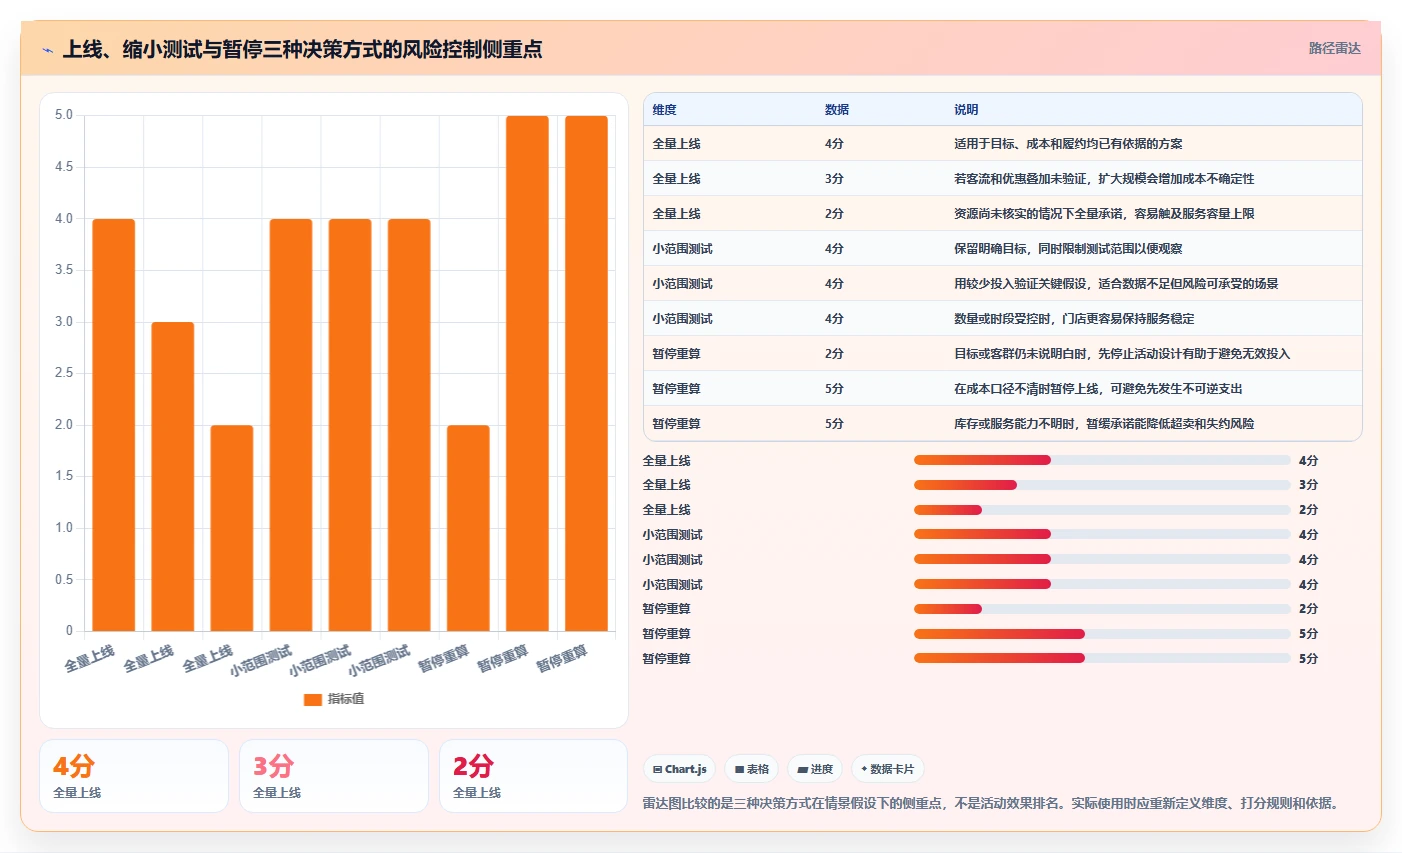This screenshot has height=853, width=1402.
Task: Click the 3分 score cell in the table
Action: point(834,178)
